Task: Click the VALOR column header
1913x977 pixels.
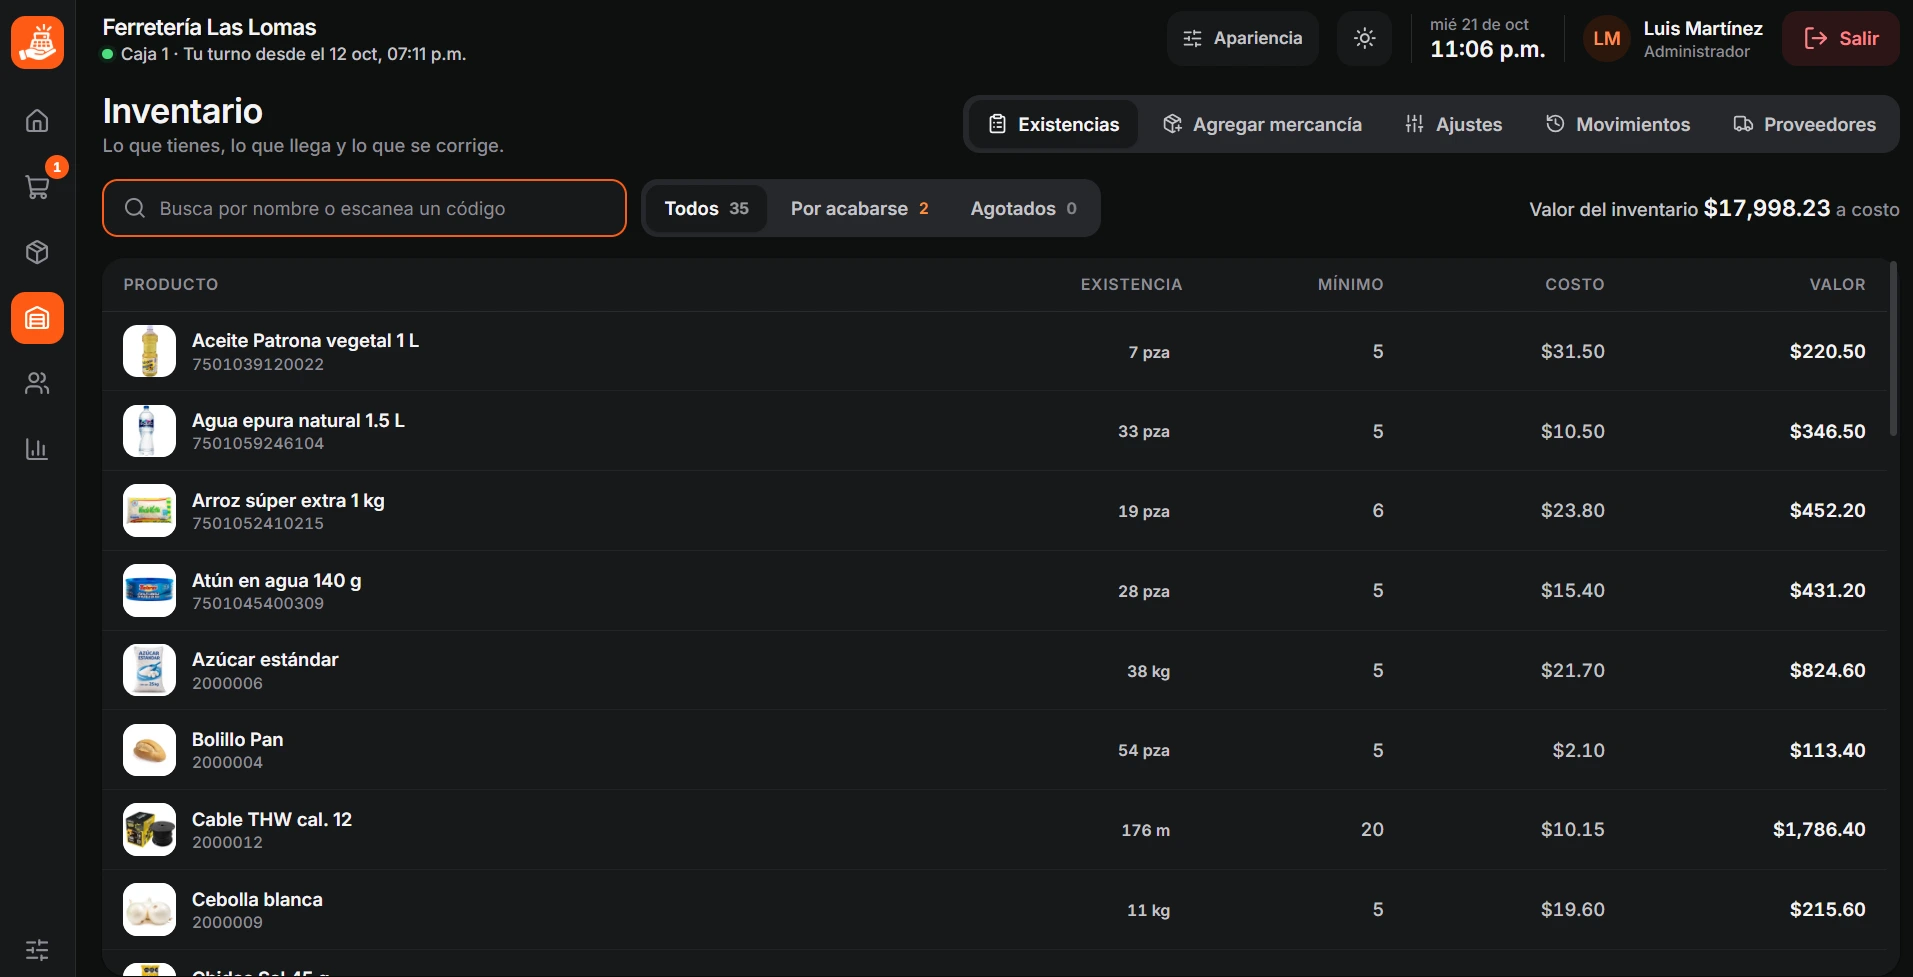Action: (x=1837, y=284)
